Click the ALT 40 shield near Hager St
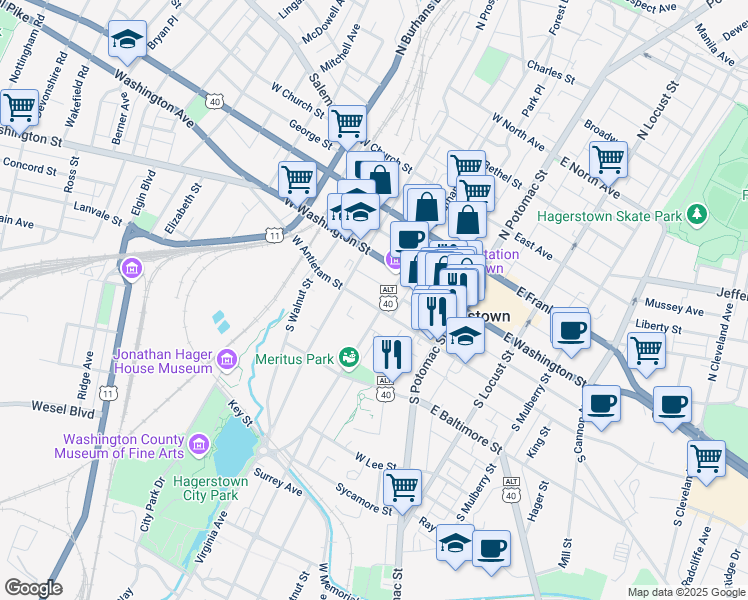748x600 pixels. pos(511,490)
